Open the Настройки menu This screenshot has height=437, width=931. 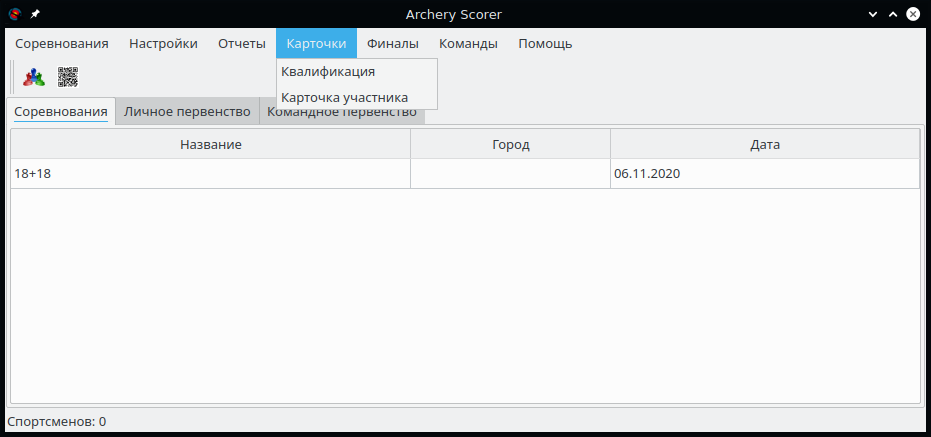pyautogui.click(x=163, y=44)
